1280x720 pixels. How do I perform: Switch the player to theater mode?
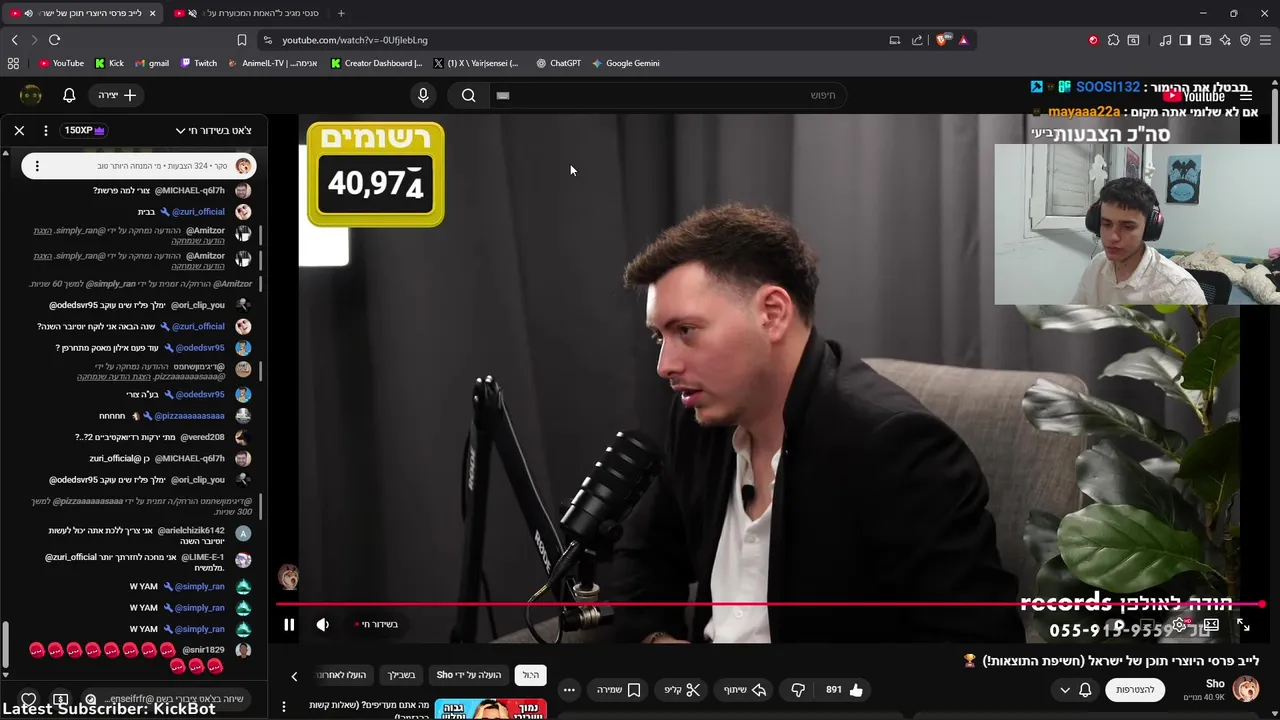[x=1211, y=625]
